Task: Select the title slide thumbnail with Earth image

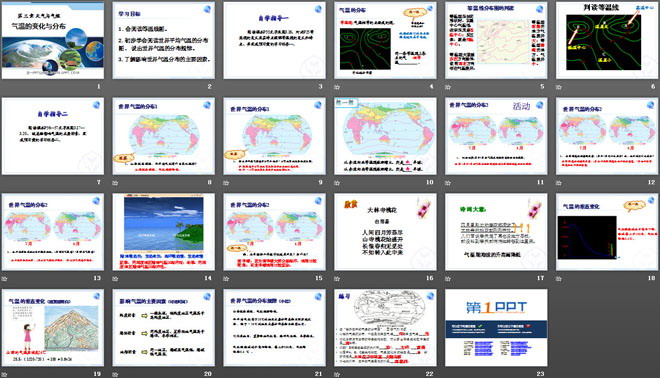Action: [53, 40]
